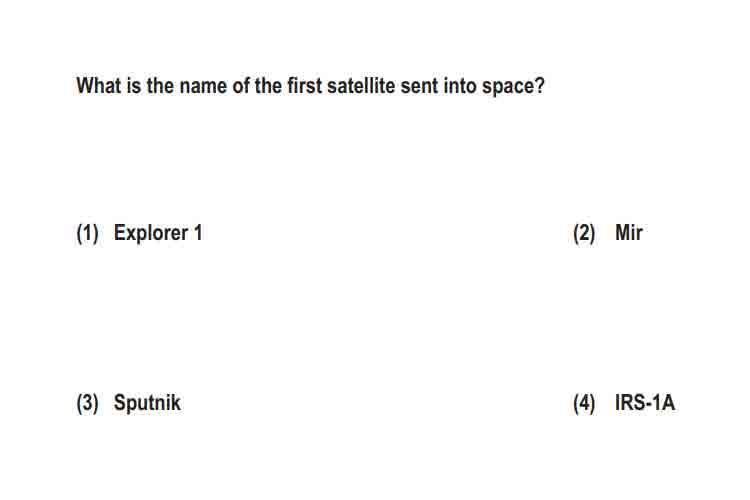
Task: Pick the Sputnik answer option
Action: (x=147, y=403)
